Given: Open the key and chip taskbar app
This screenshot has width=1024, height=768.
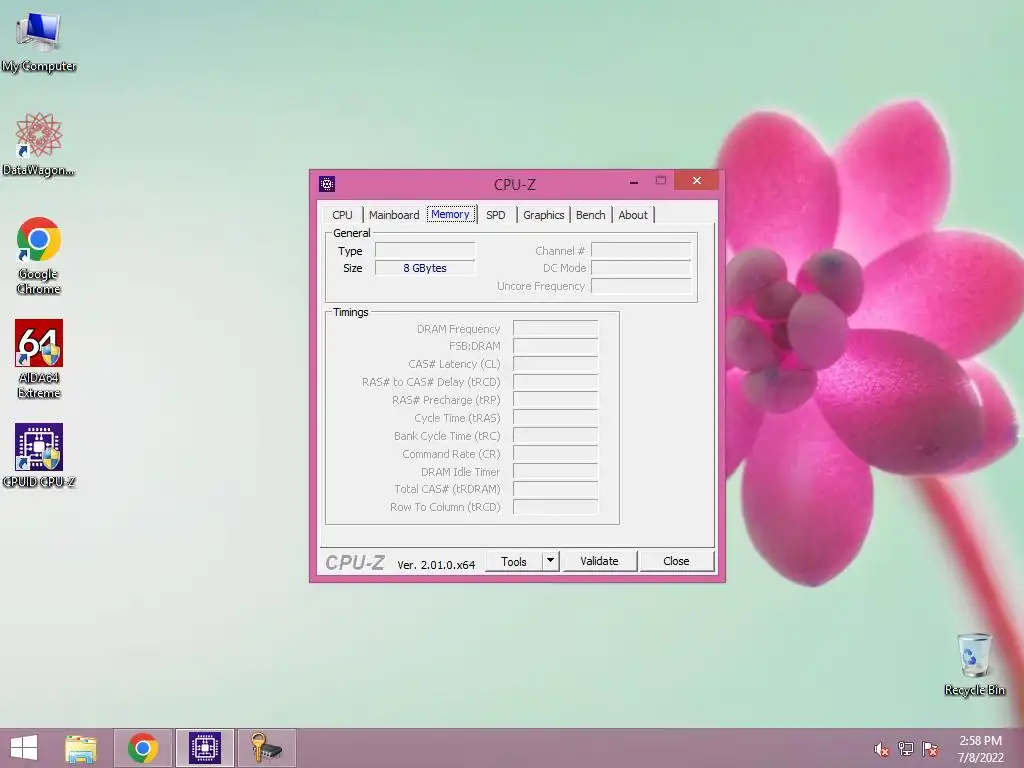Looking at the screenshot, I should (x=266, y=748).
